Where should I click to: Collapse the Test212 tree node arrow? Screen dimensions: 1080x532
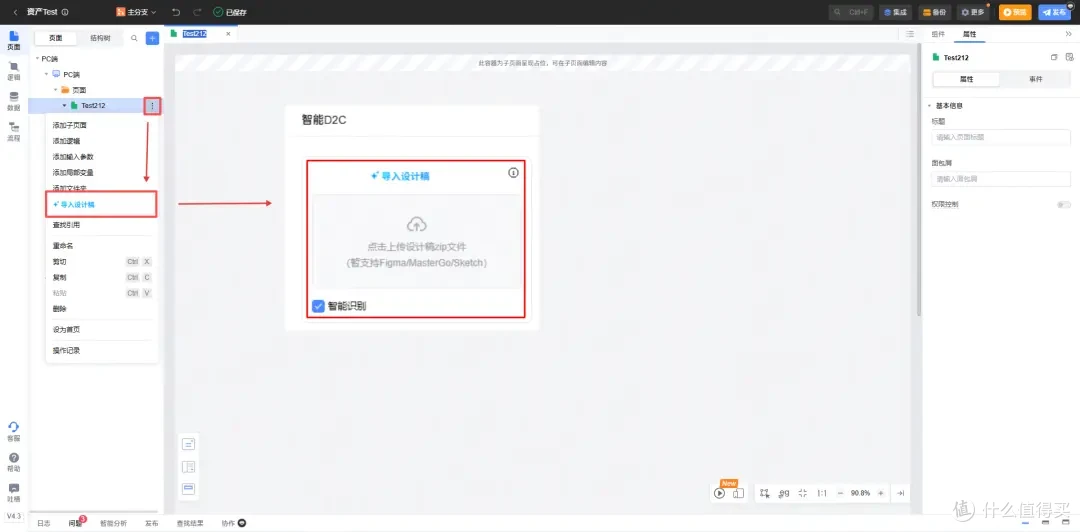64,105
